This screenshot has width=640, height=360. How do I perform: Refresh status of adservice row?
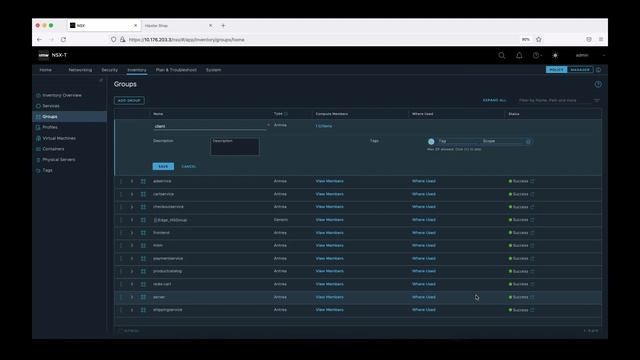pos(532,181)
